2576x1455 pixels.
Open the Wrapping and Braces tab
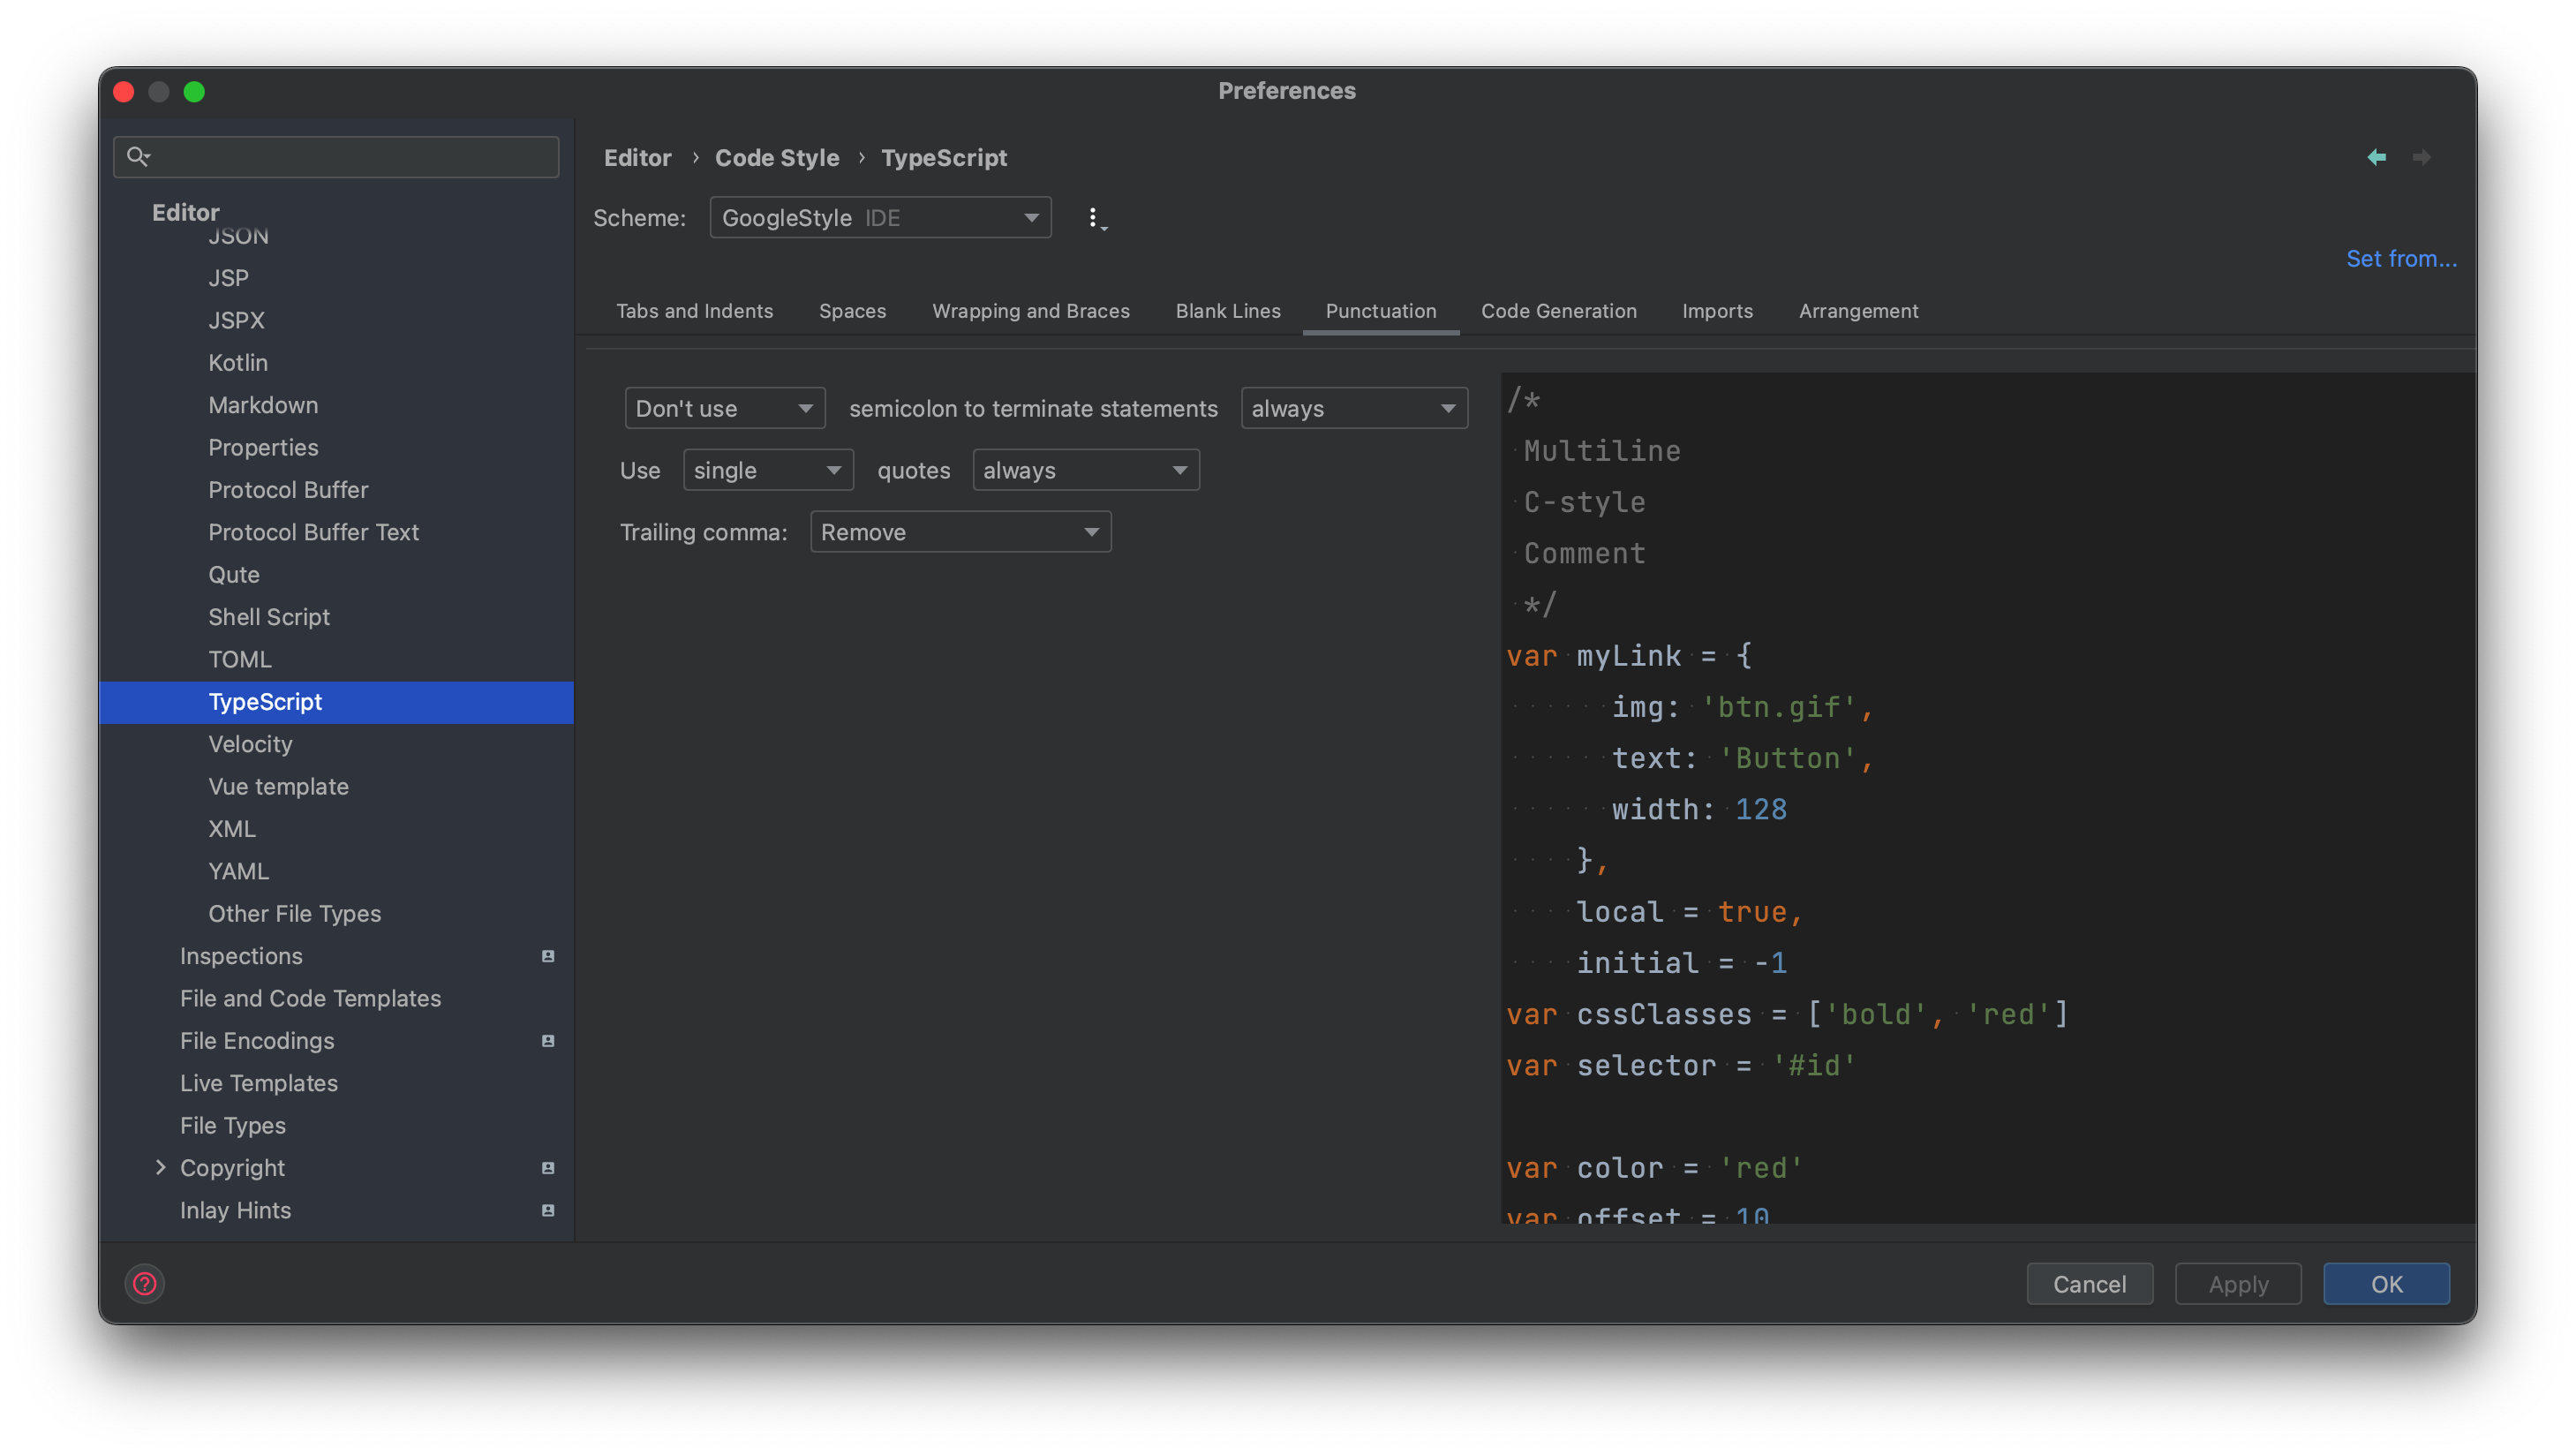click(x=1031, y=311)
